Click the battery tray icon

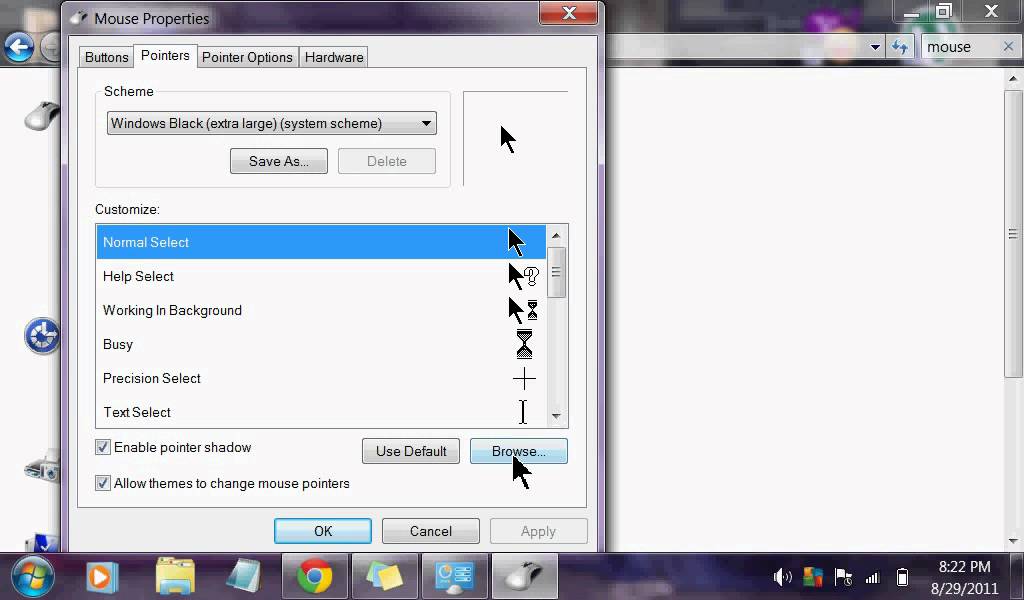(902, 577)
